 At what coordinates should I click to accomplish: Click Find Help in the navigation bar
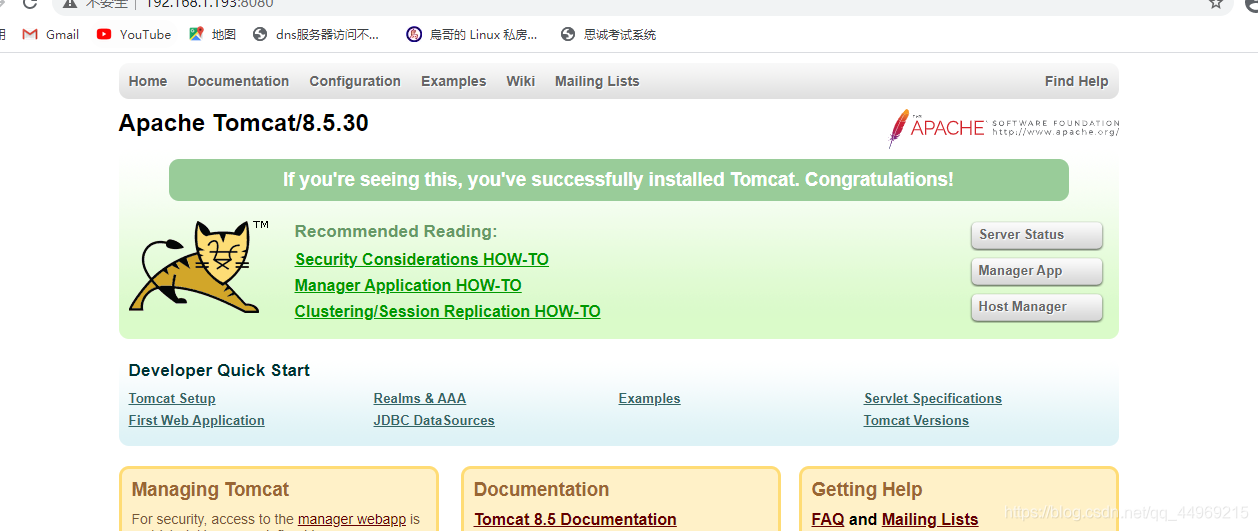coord(1076,81)
